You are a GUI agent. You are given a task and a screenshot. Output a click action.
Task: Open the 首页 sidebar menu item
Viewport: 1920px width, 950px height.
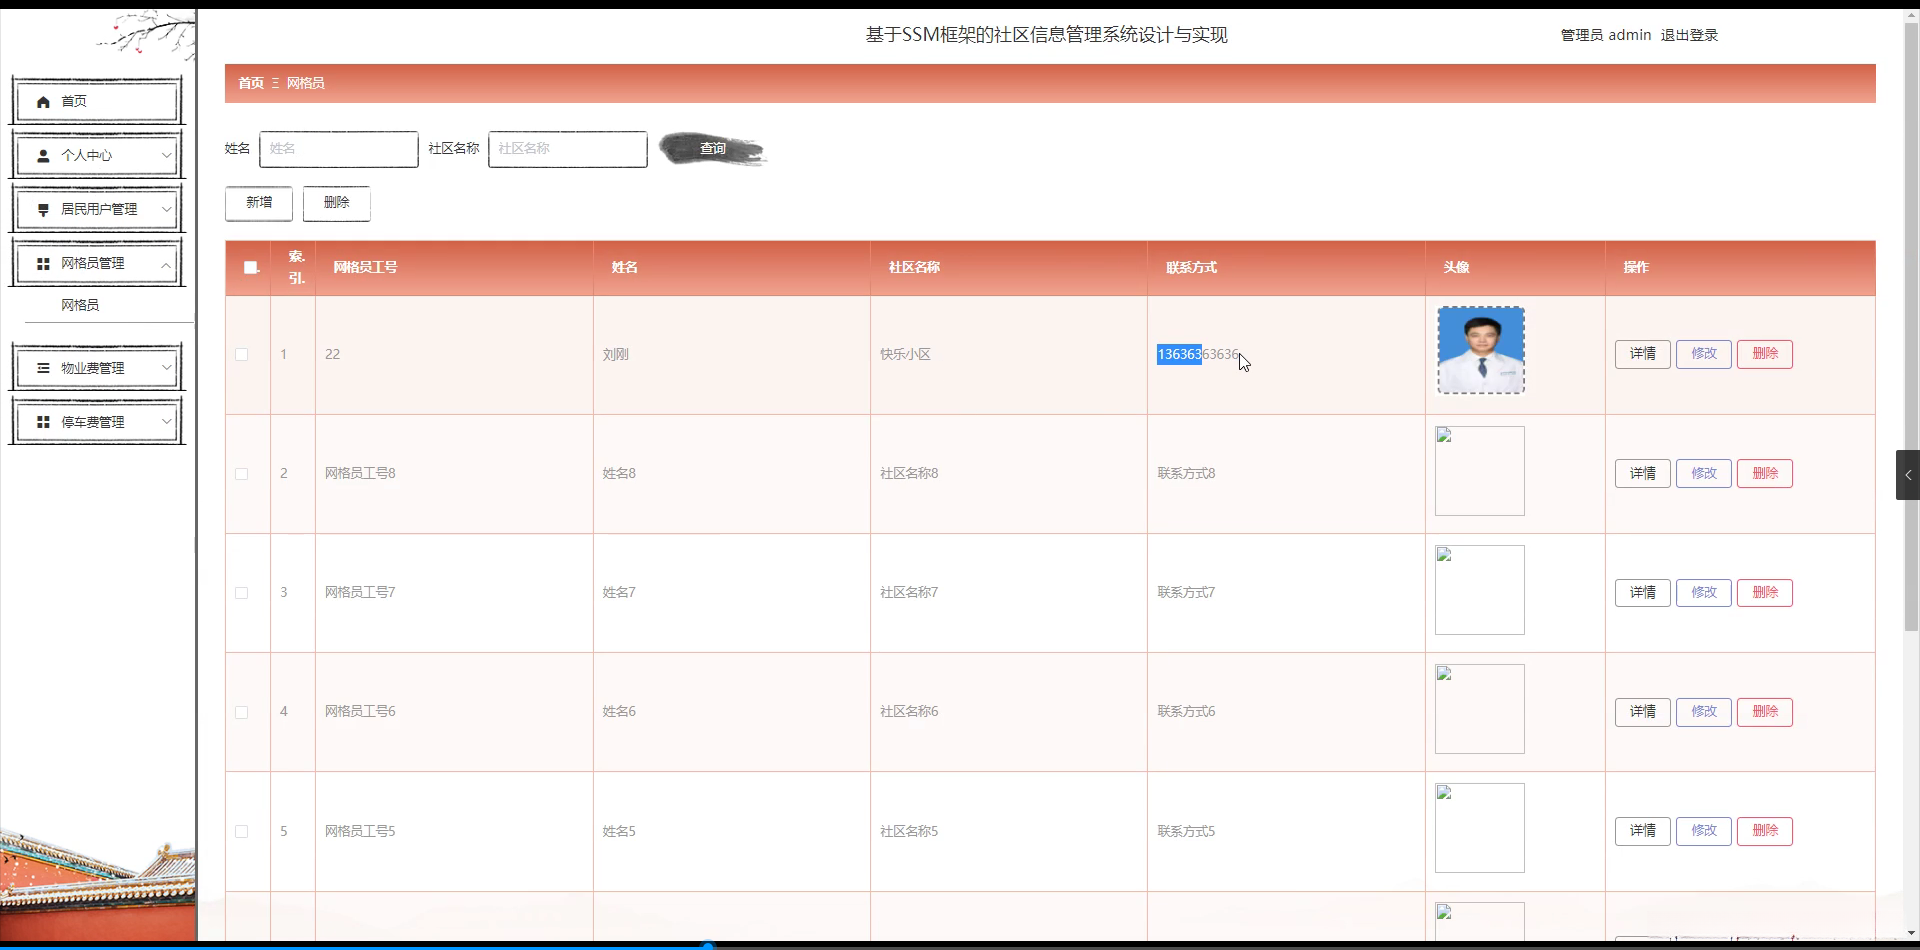[x=97, y=102]
